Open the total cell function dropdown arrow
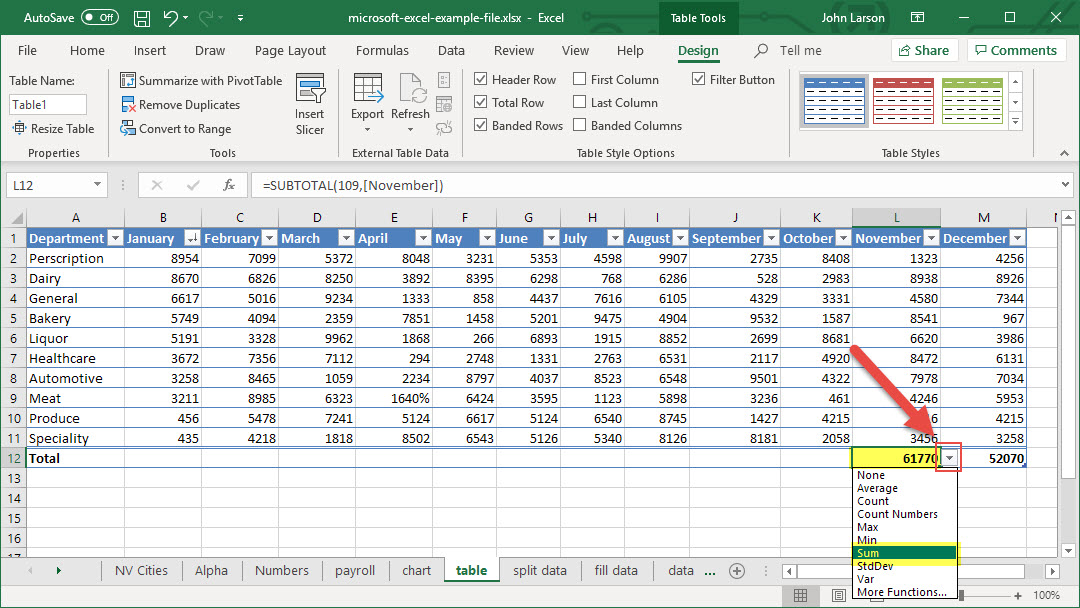This screenshot has width=1080, height=608. pos(949,459)
